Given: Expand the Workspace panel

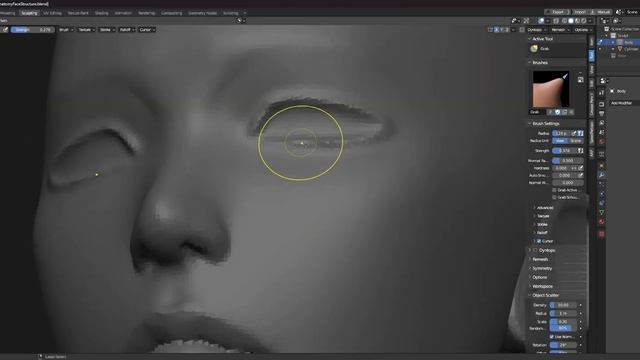Looking at the screenshot, I should pyautogui.click(x=542, y=286).
